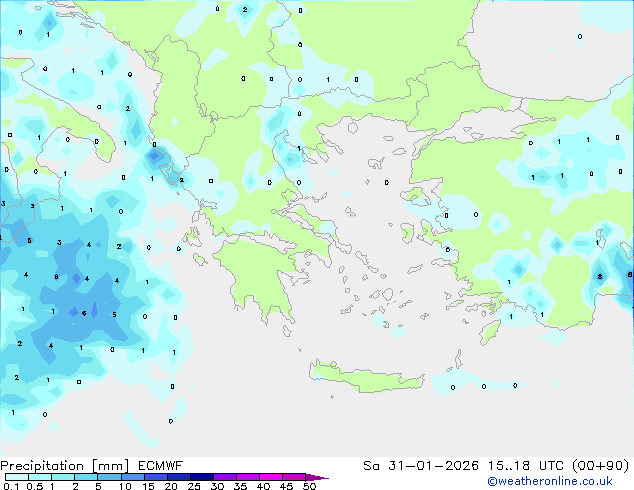Screen dimensions: 634x490
Task: Click the 45–50 mm legend color box
Action: coord(294,477)
